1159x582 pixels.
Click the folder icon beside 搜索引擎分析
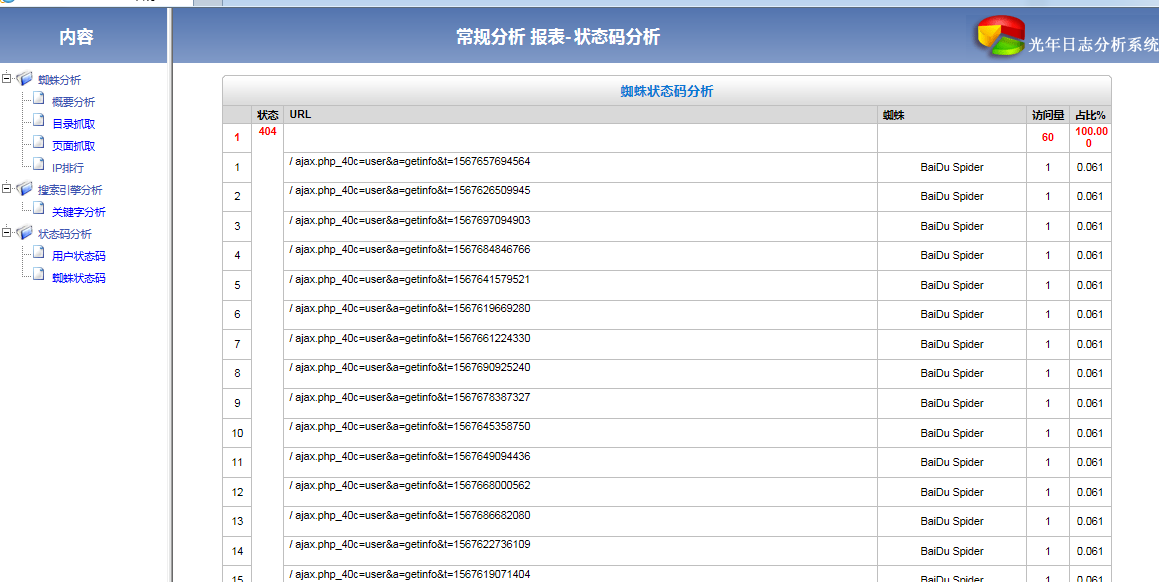(x=25, y=189)
